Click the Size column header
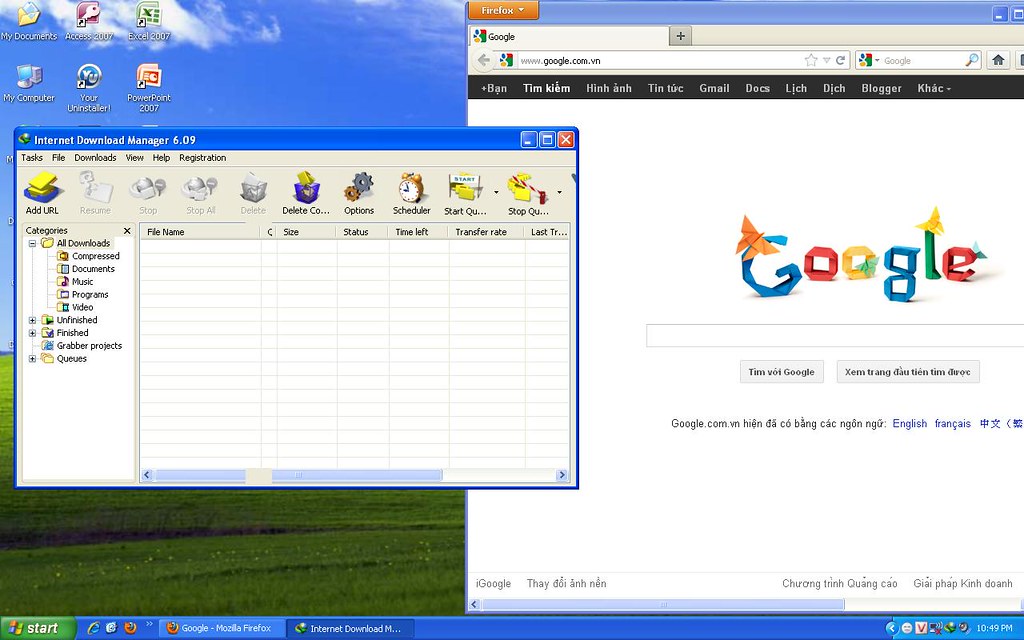Screen dimensions: 1024x640 306,232
